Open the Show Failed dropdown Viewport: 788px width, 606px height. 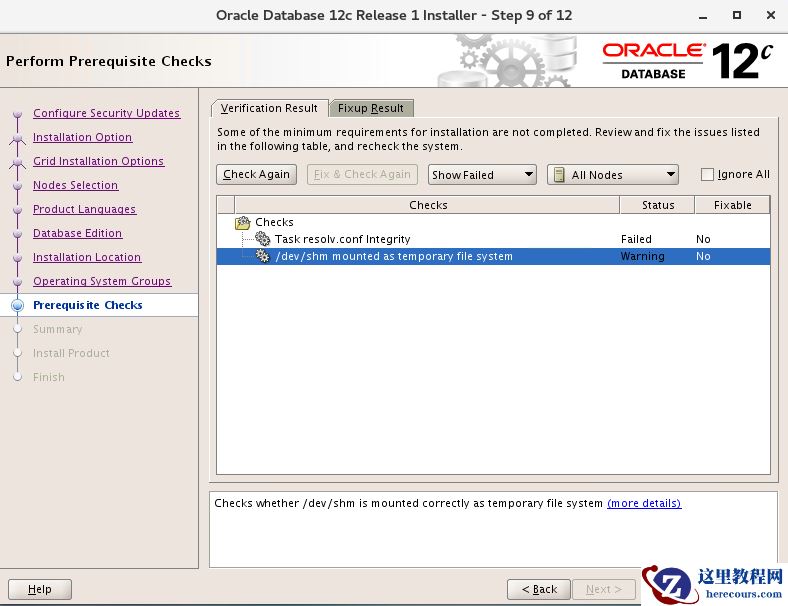(482, 174)
